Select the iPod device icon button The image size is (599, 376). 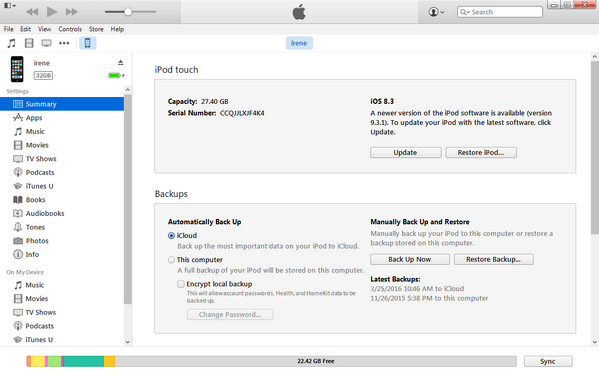tap(87, 43)
